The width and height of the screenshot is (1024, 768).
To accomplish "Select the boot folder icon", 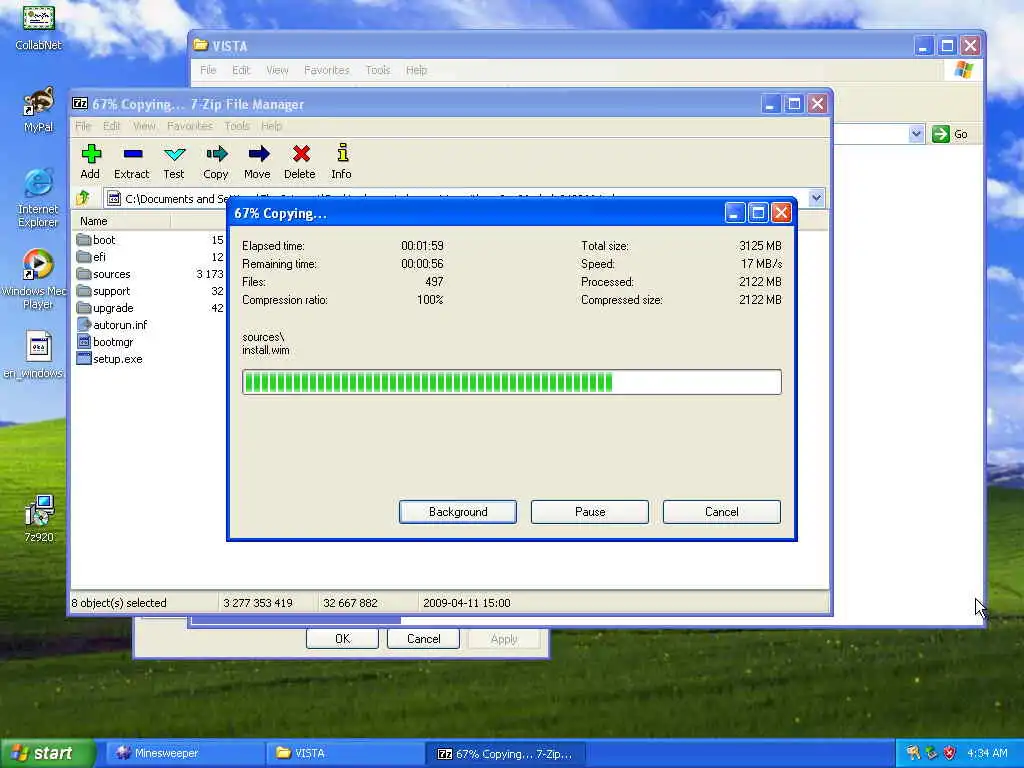I will point(84,240).
